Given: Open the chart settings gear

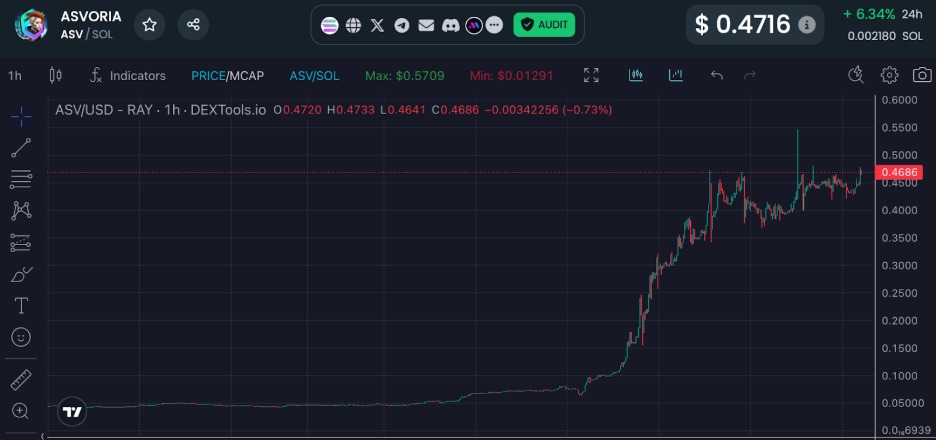Looking at the screenshot, I should tap(890, 75).
